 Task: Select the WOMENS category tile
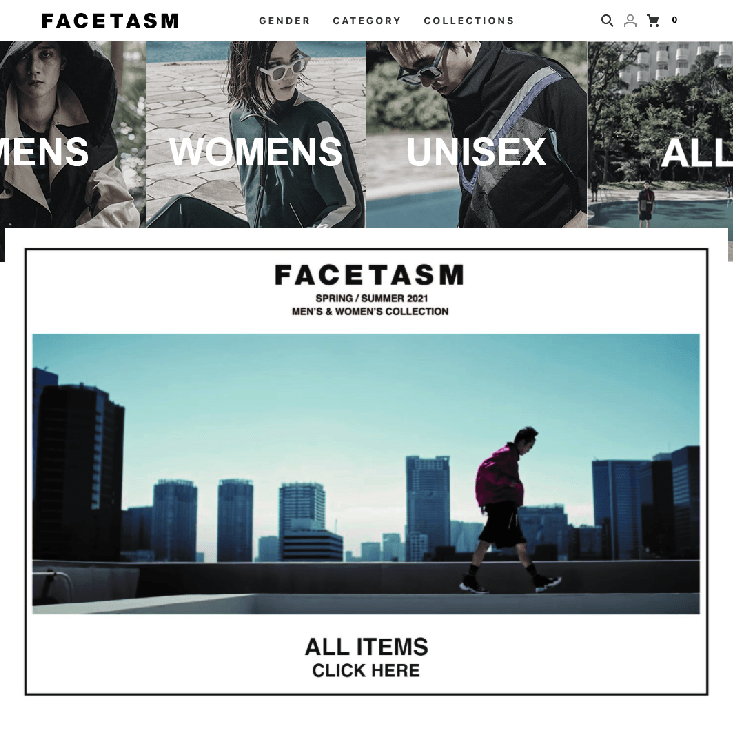coord(256,135)
